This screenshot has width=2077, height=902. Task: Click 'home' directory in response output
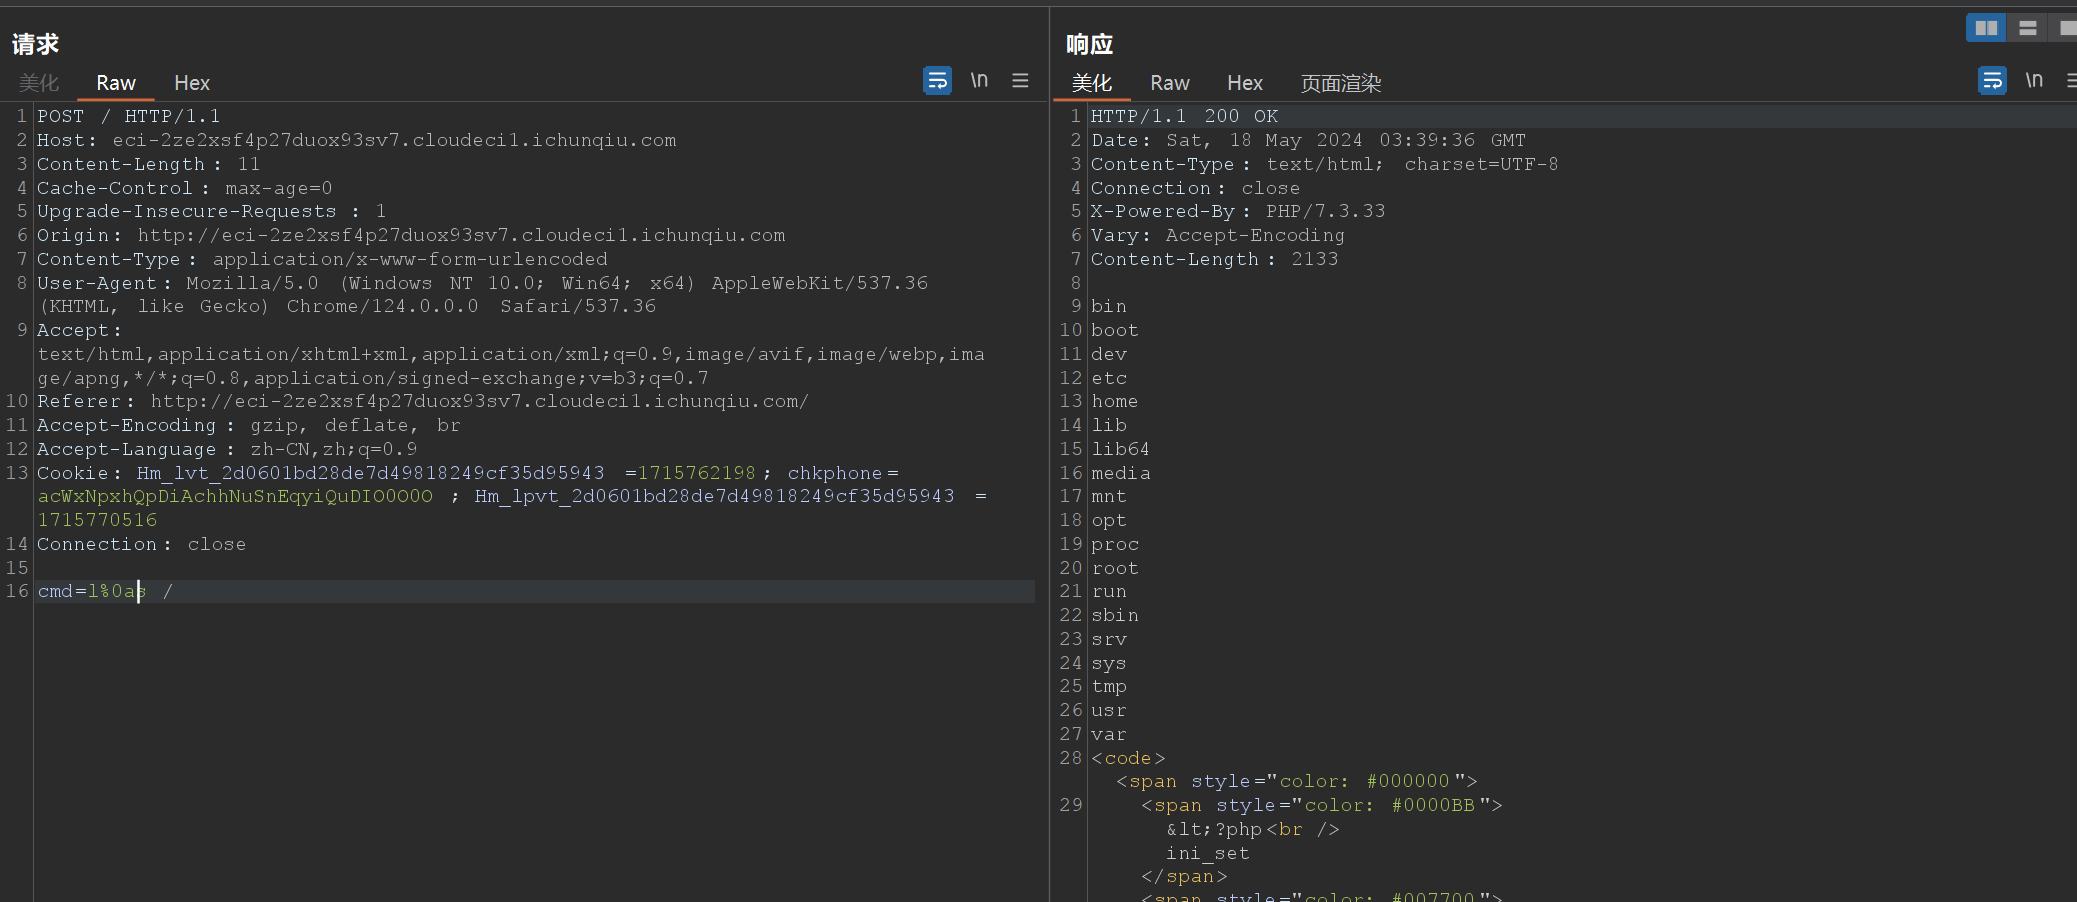pyautogui.click(x=1115, y=401)
